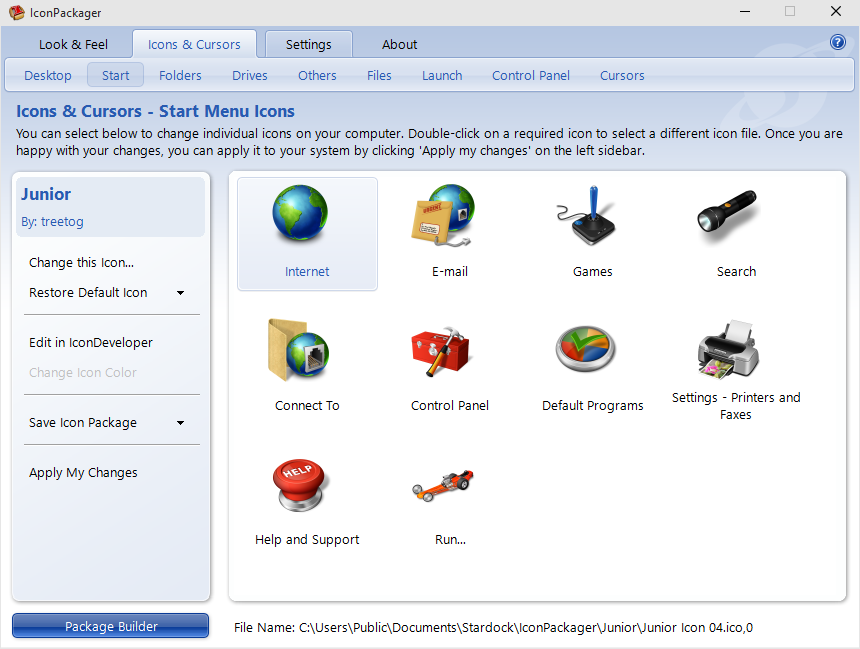Viewport: 860px width, 649px height.
Task: Select the Control Panel toolbox icon
Action: click(x=441, y=351)
